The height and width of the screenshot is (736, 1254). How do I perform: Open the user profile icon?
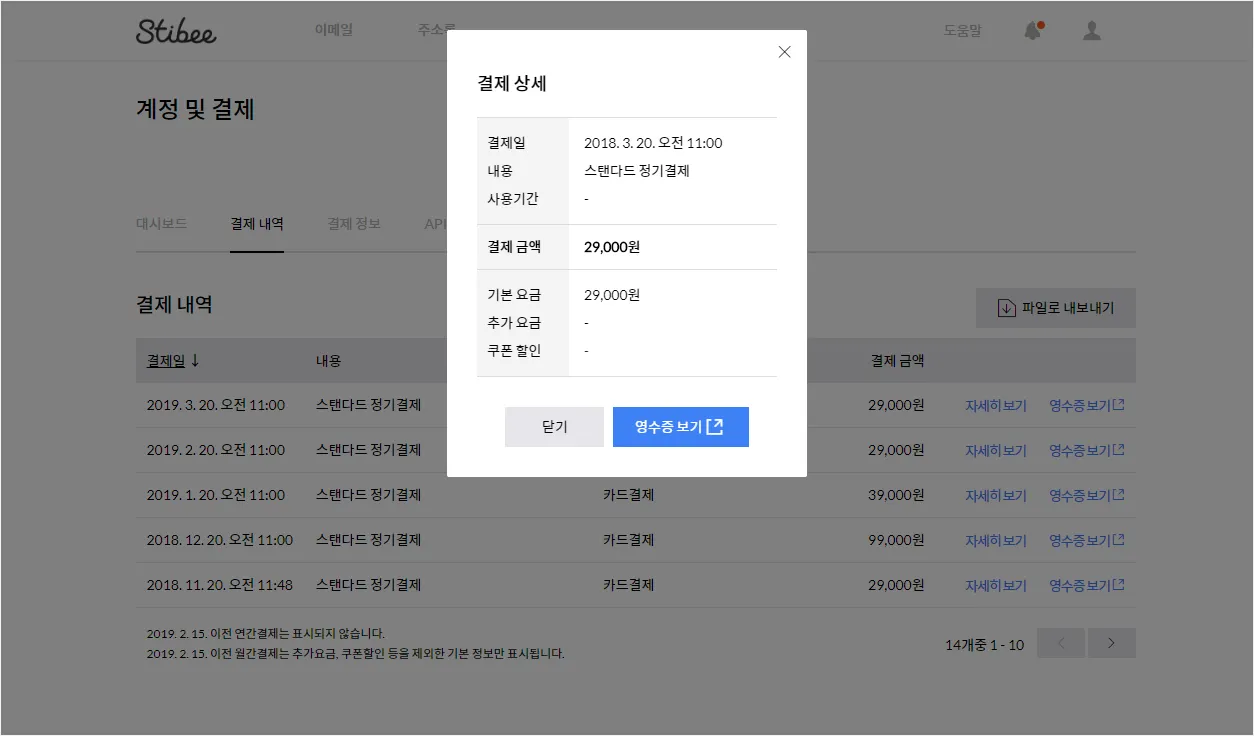click(1092, 31)
